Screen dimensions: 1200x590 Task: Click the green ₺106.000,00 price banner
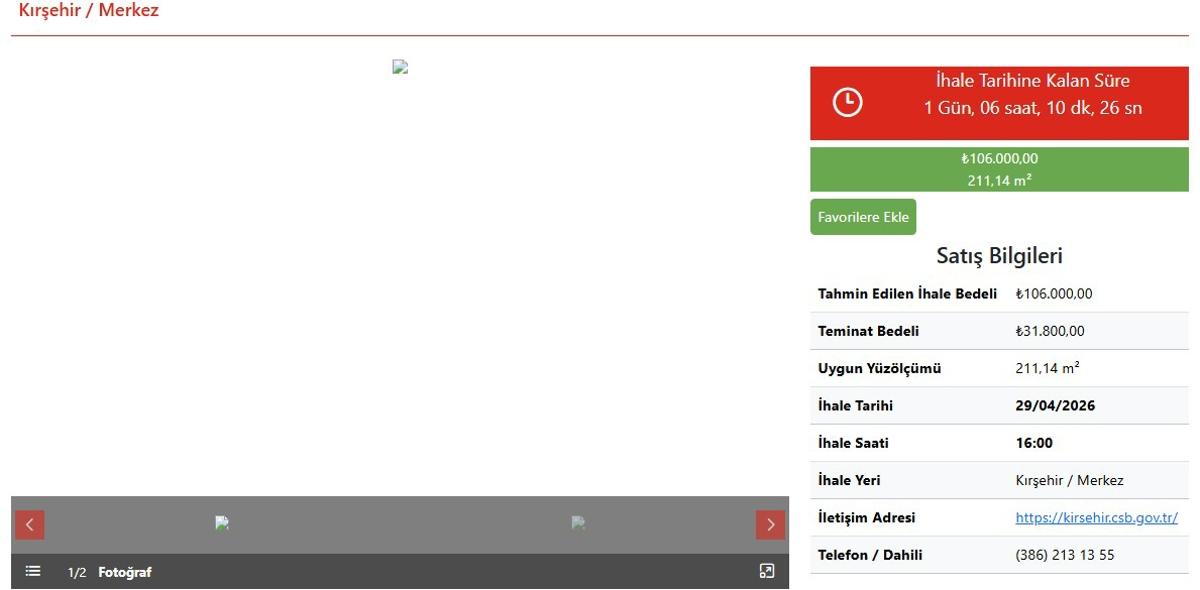[999, 169]
